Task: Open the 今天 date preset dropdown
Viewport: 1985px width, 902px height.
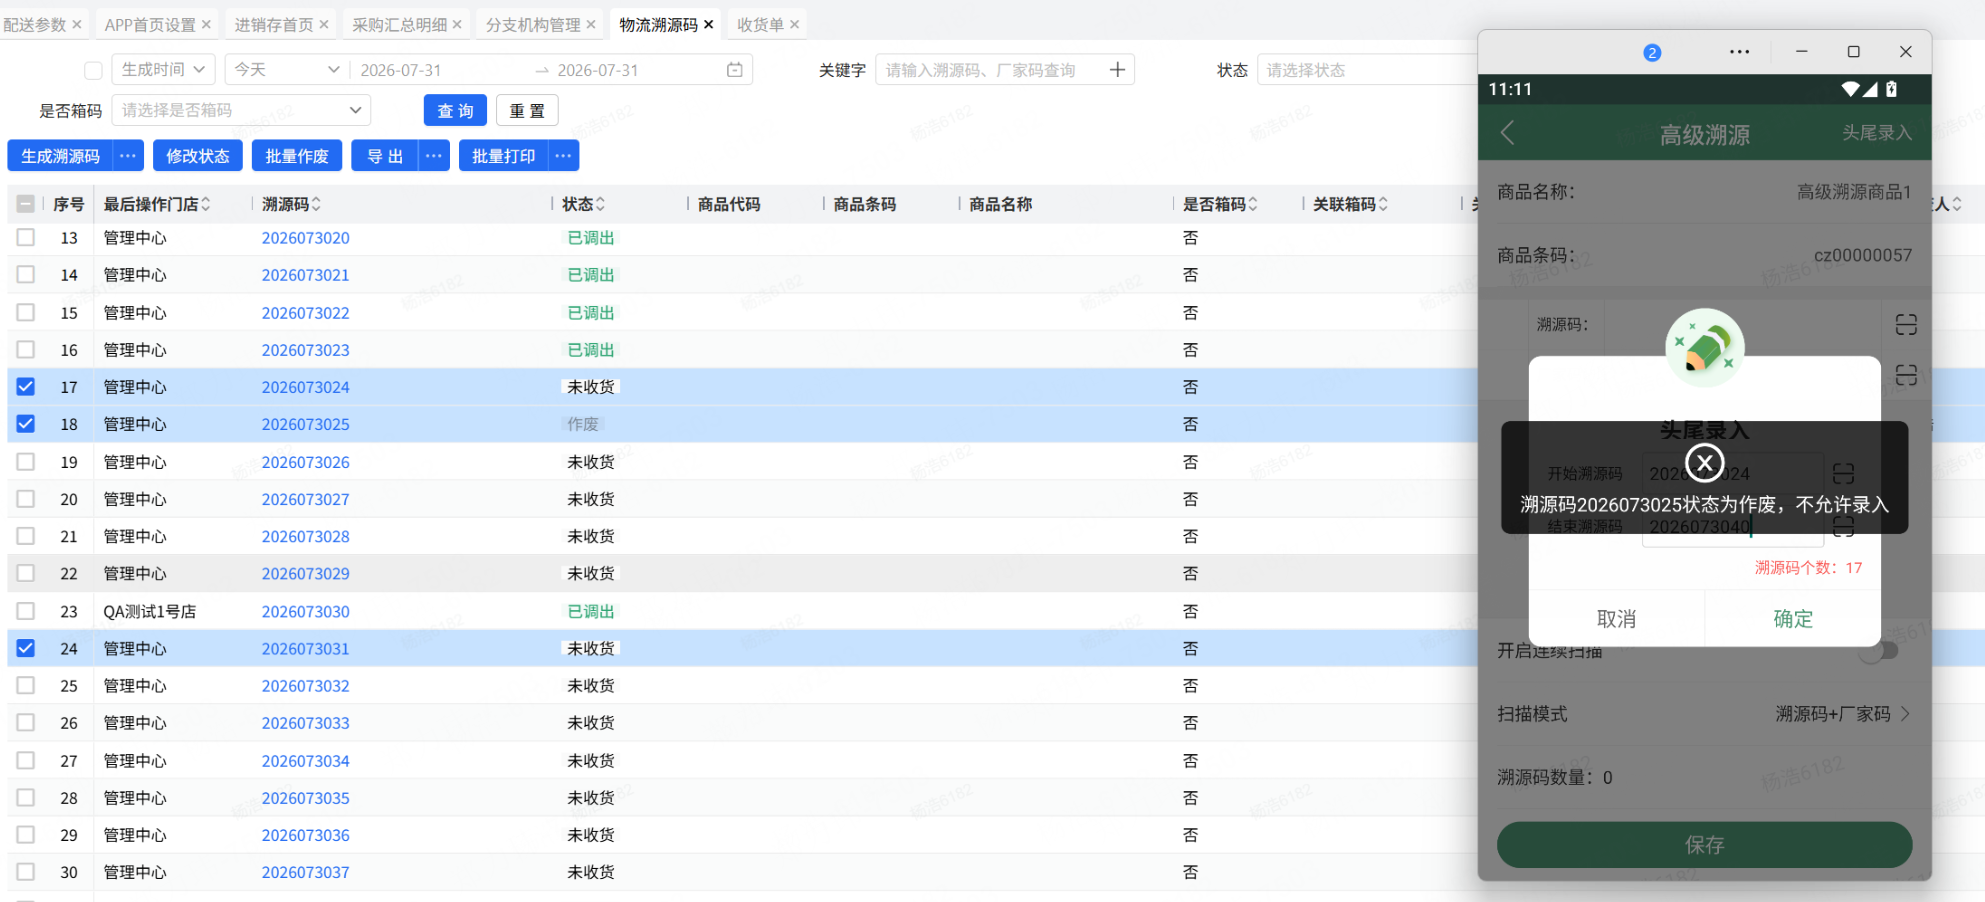Action: (x=287, y=70)
